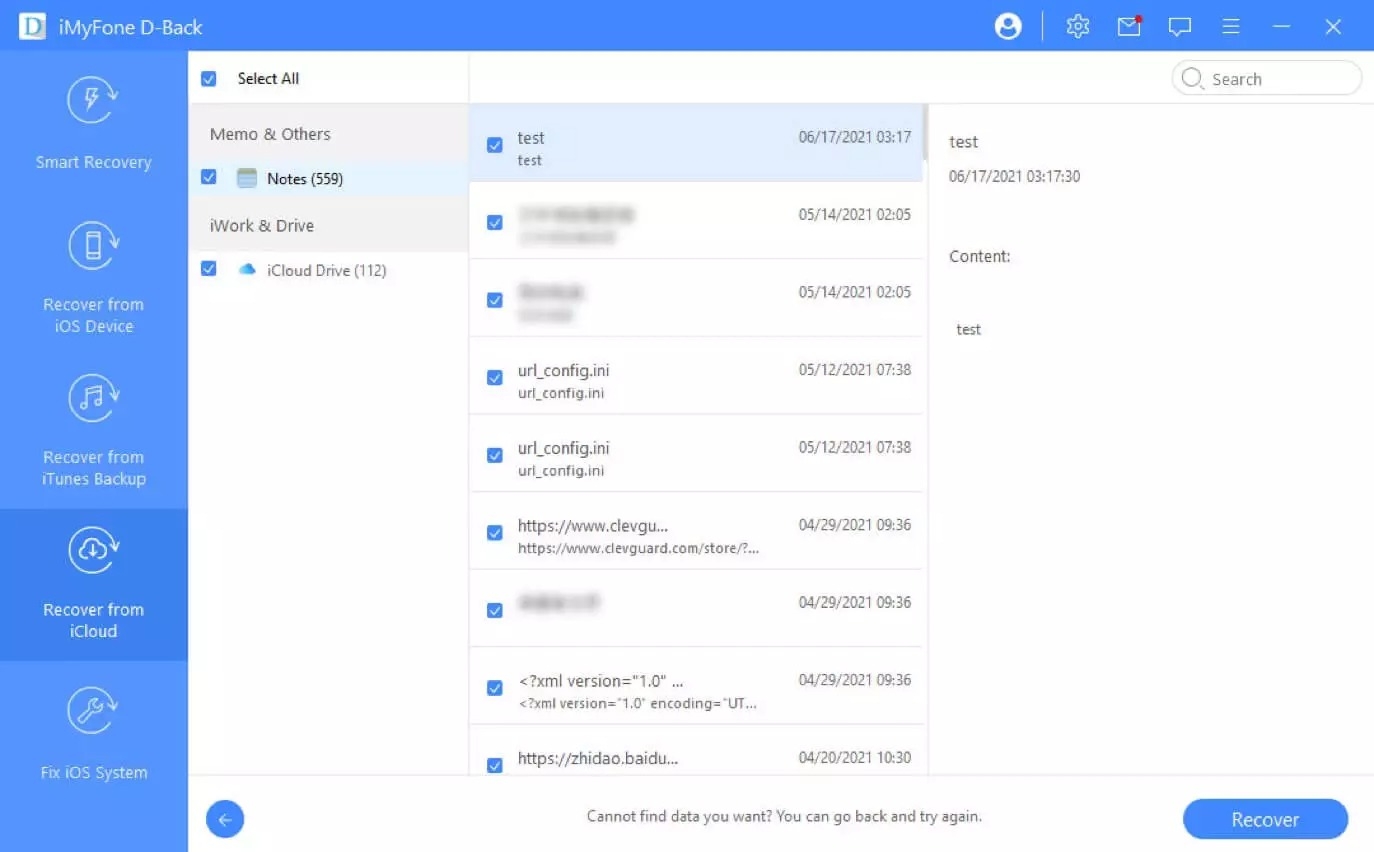Open the hamburger menu in title bar

pyautogui.click(x=1231, y=27)
